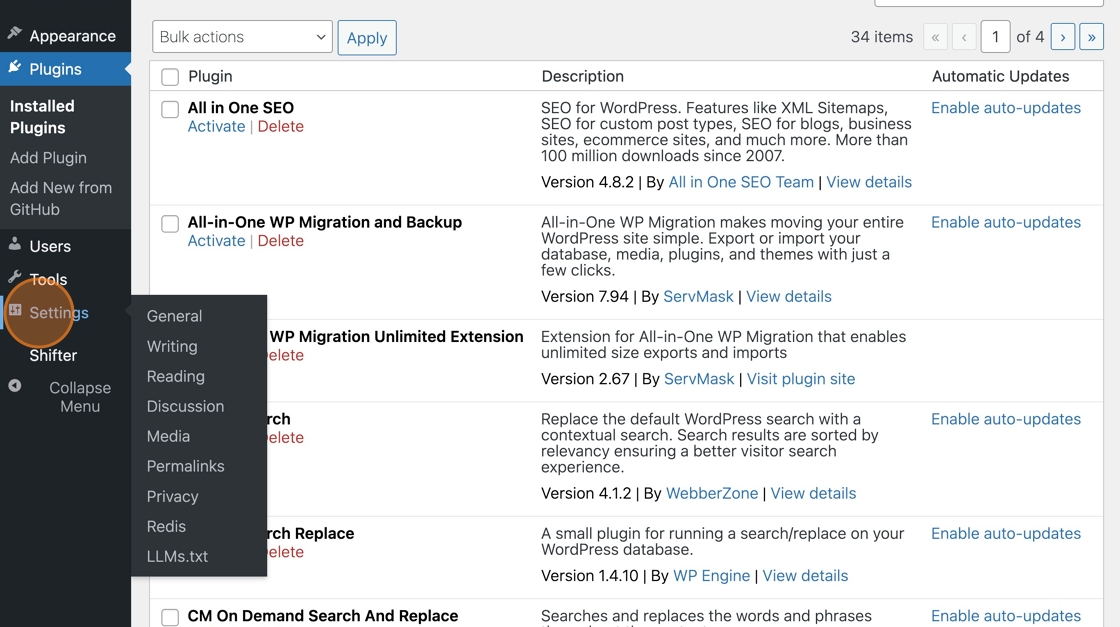Click 'Version 4.1.2' text
Screen dimensions: 1120x627
pos(586,493)
